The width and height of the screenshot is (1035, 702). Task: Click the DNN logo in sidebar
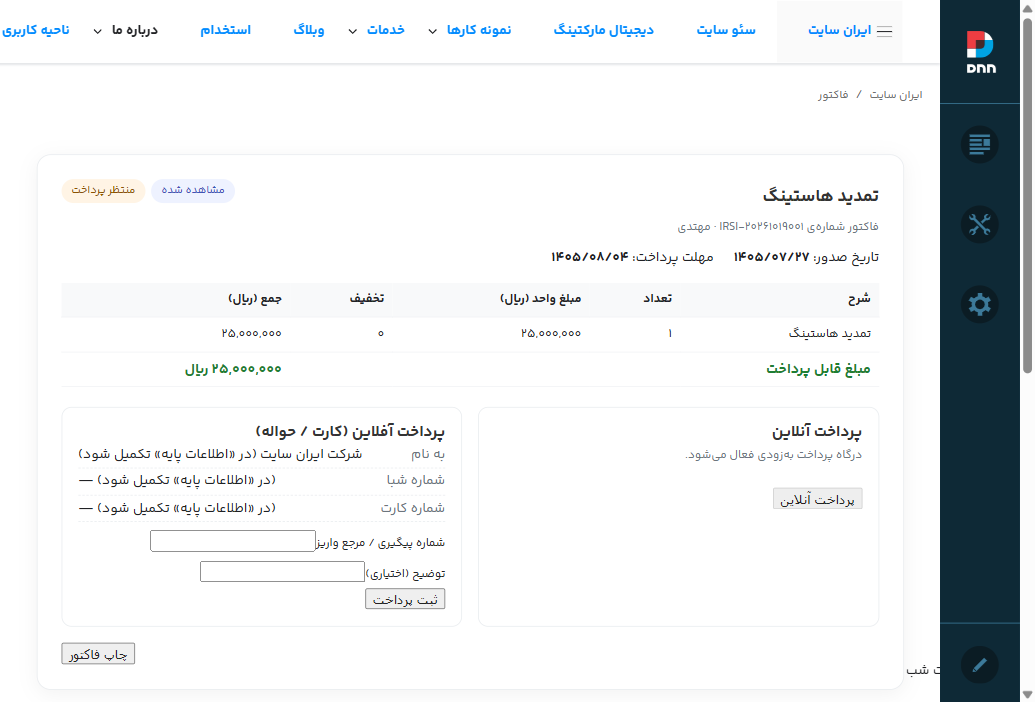tap(980, 51)
